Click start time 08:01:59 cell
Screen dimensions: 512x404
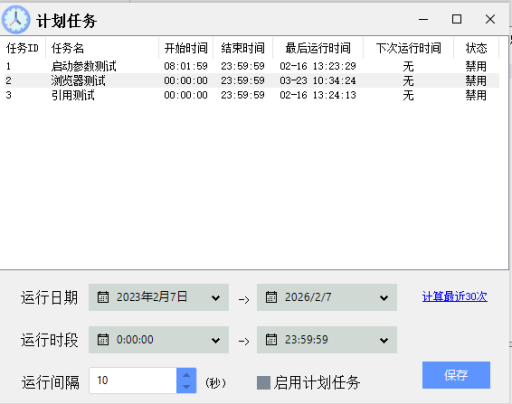186,66
